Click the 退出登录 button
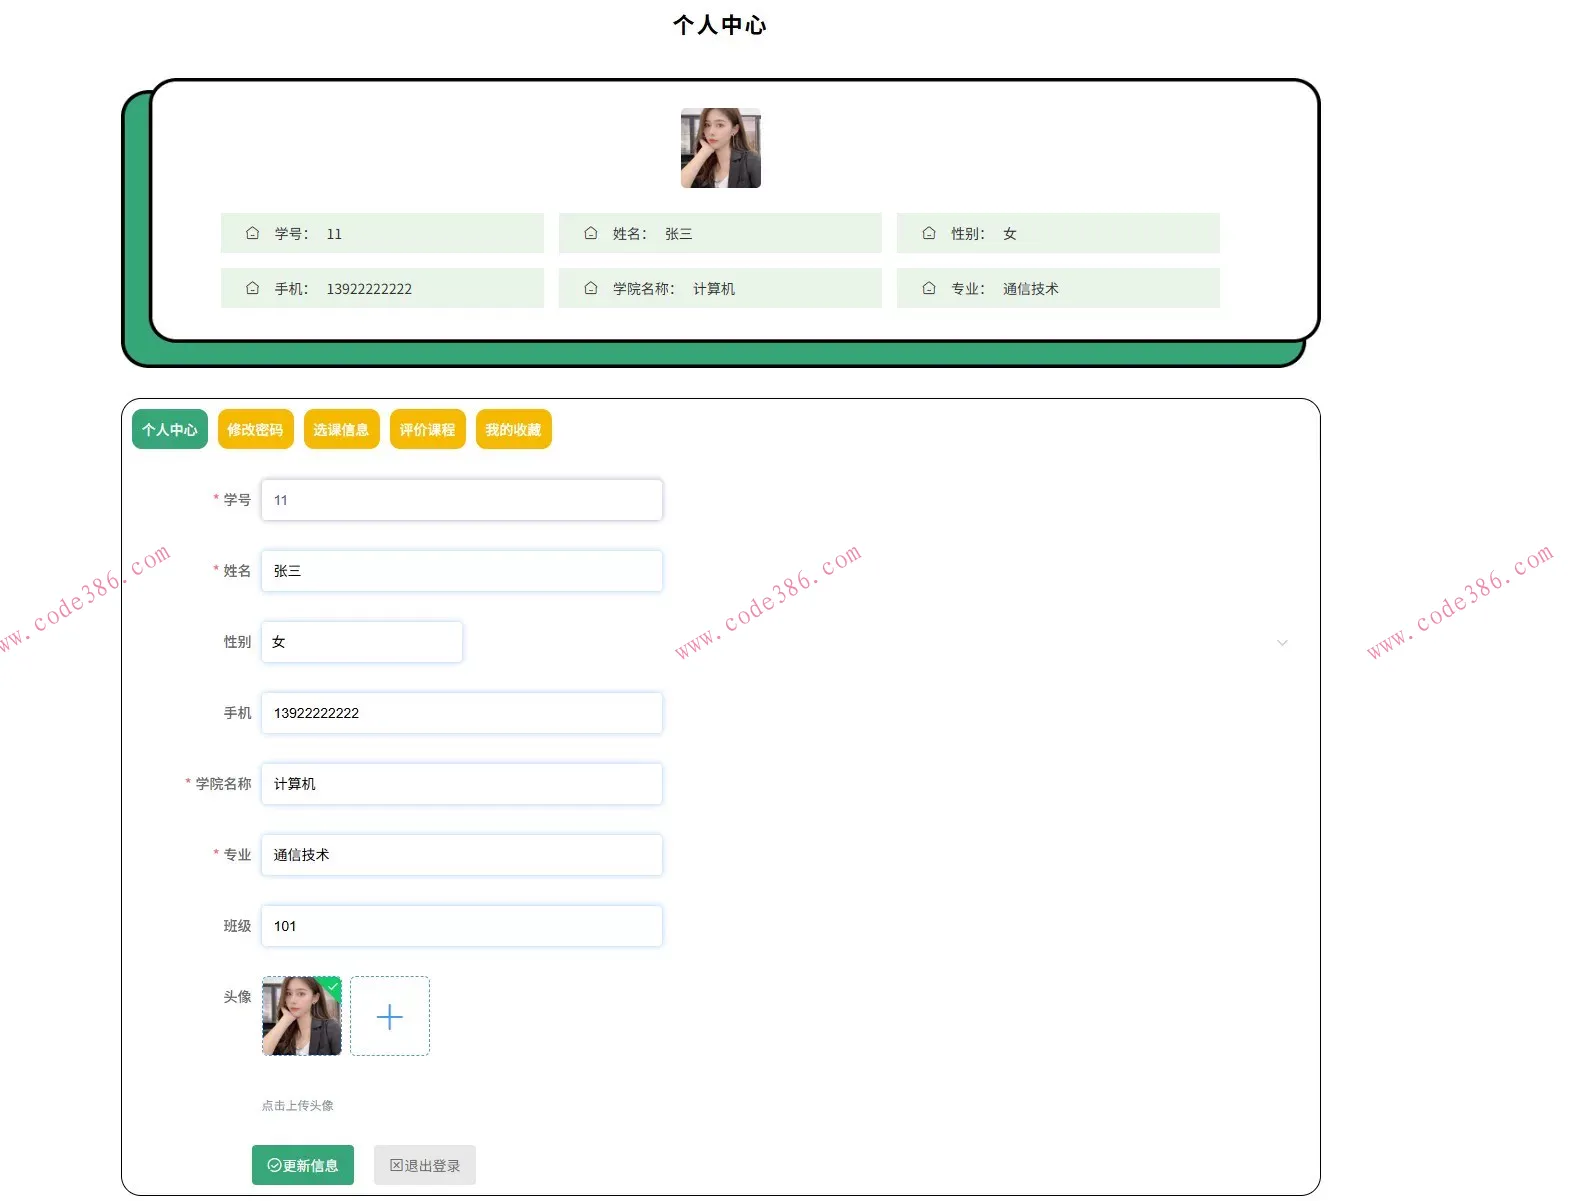The height and width of the screenshot is (1201, 1575). coord(425,1165)
